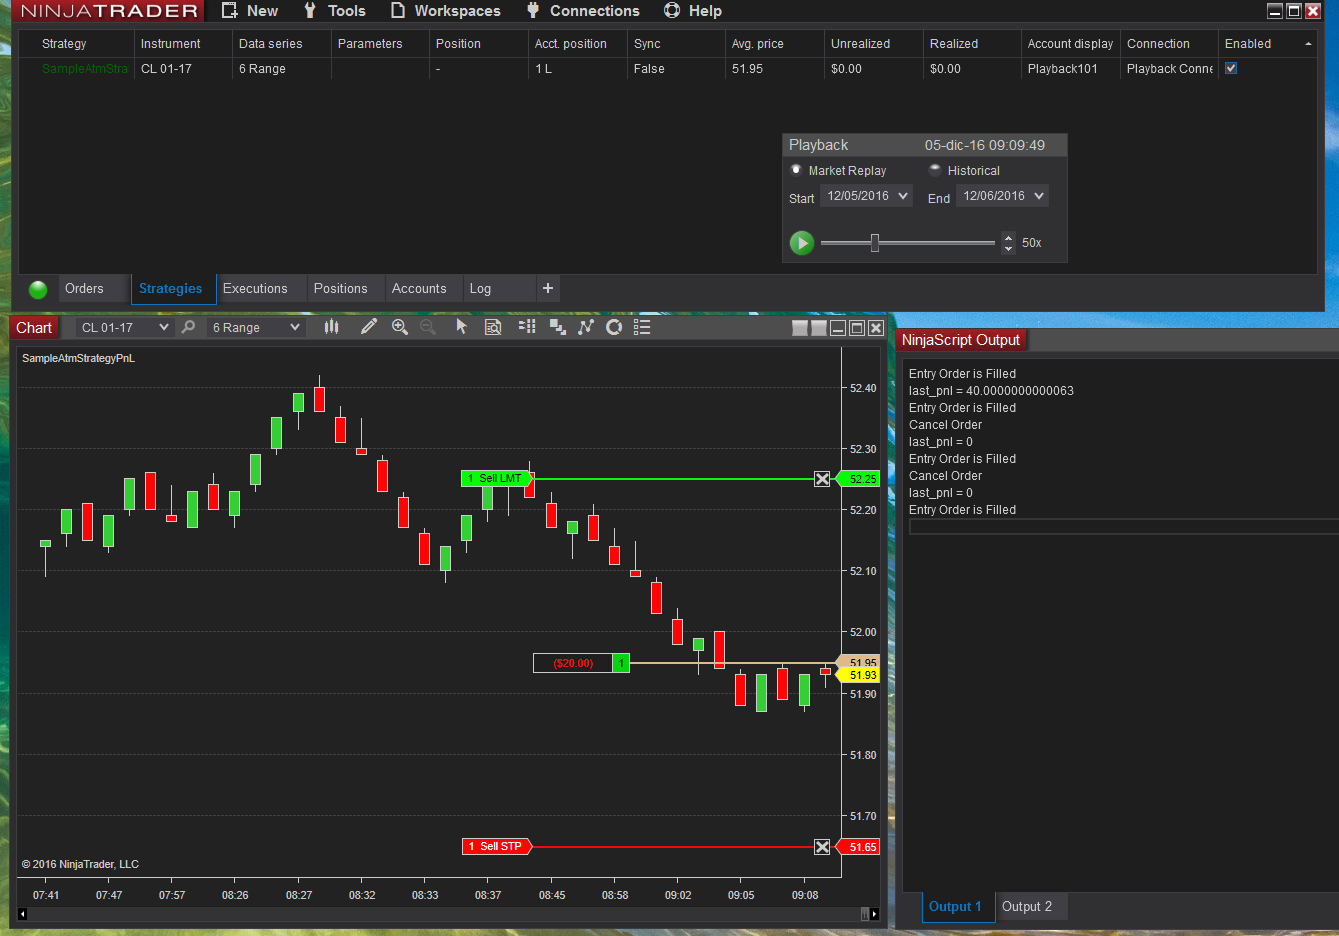The height and width of the screenshot is (936, 1339).
Task: Toggle the Chart Trader icon
Action: pos(527,327)
